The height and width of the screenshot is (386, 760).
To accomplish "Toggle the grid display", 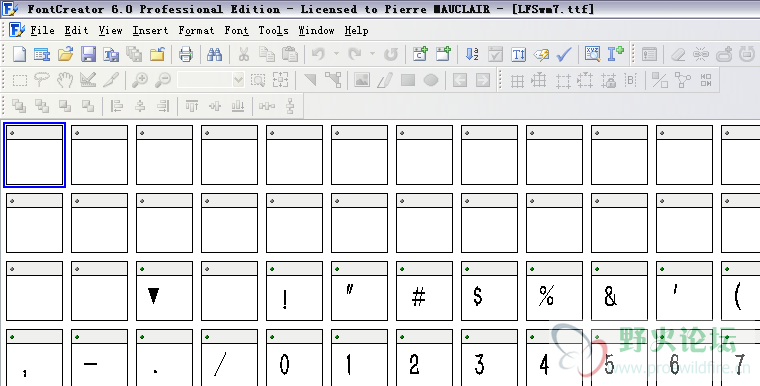I will tap(517, 80).
